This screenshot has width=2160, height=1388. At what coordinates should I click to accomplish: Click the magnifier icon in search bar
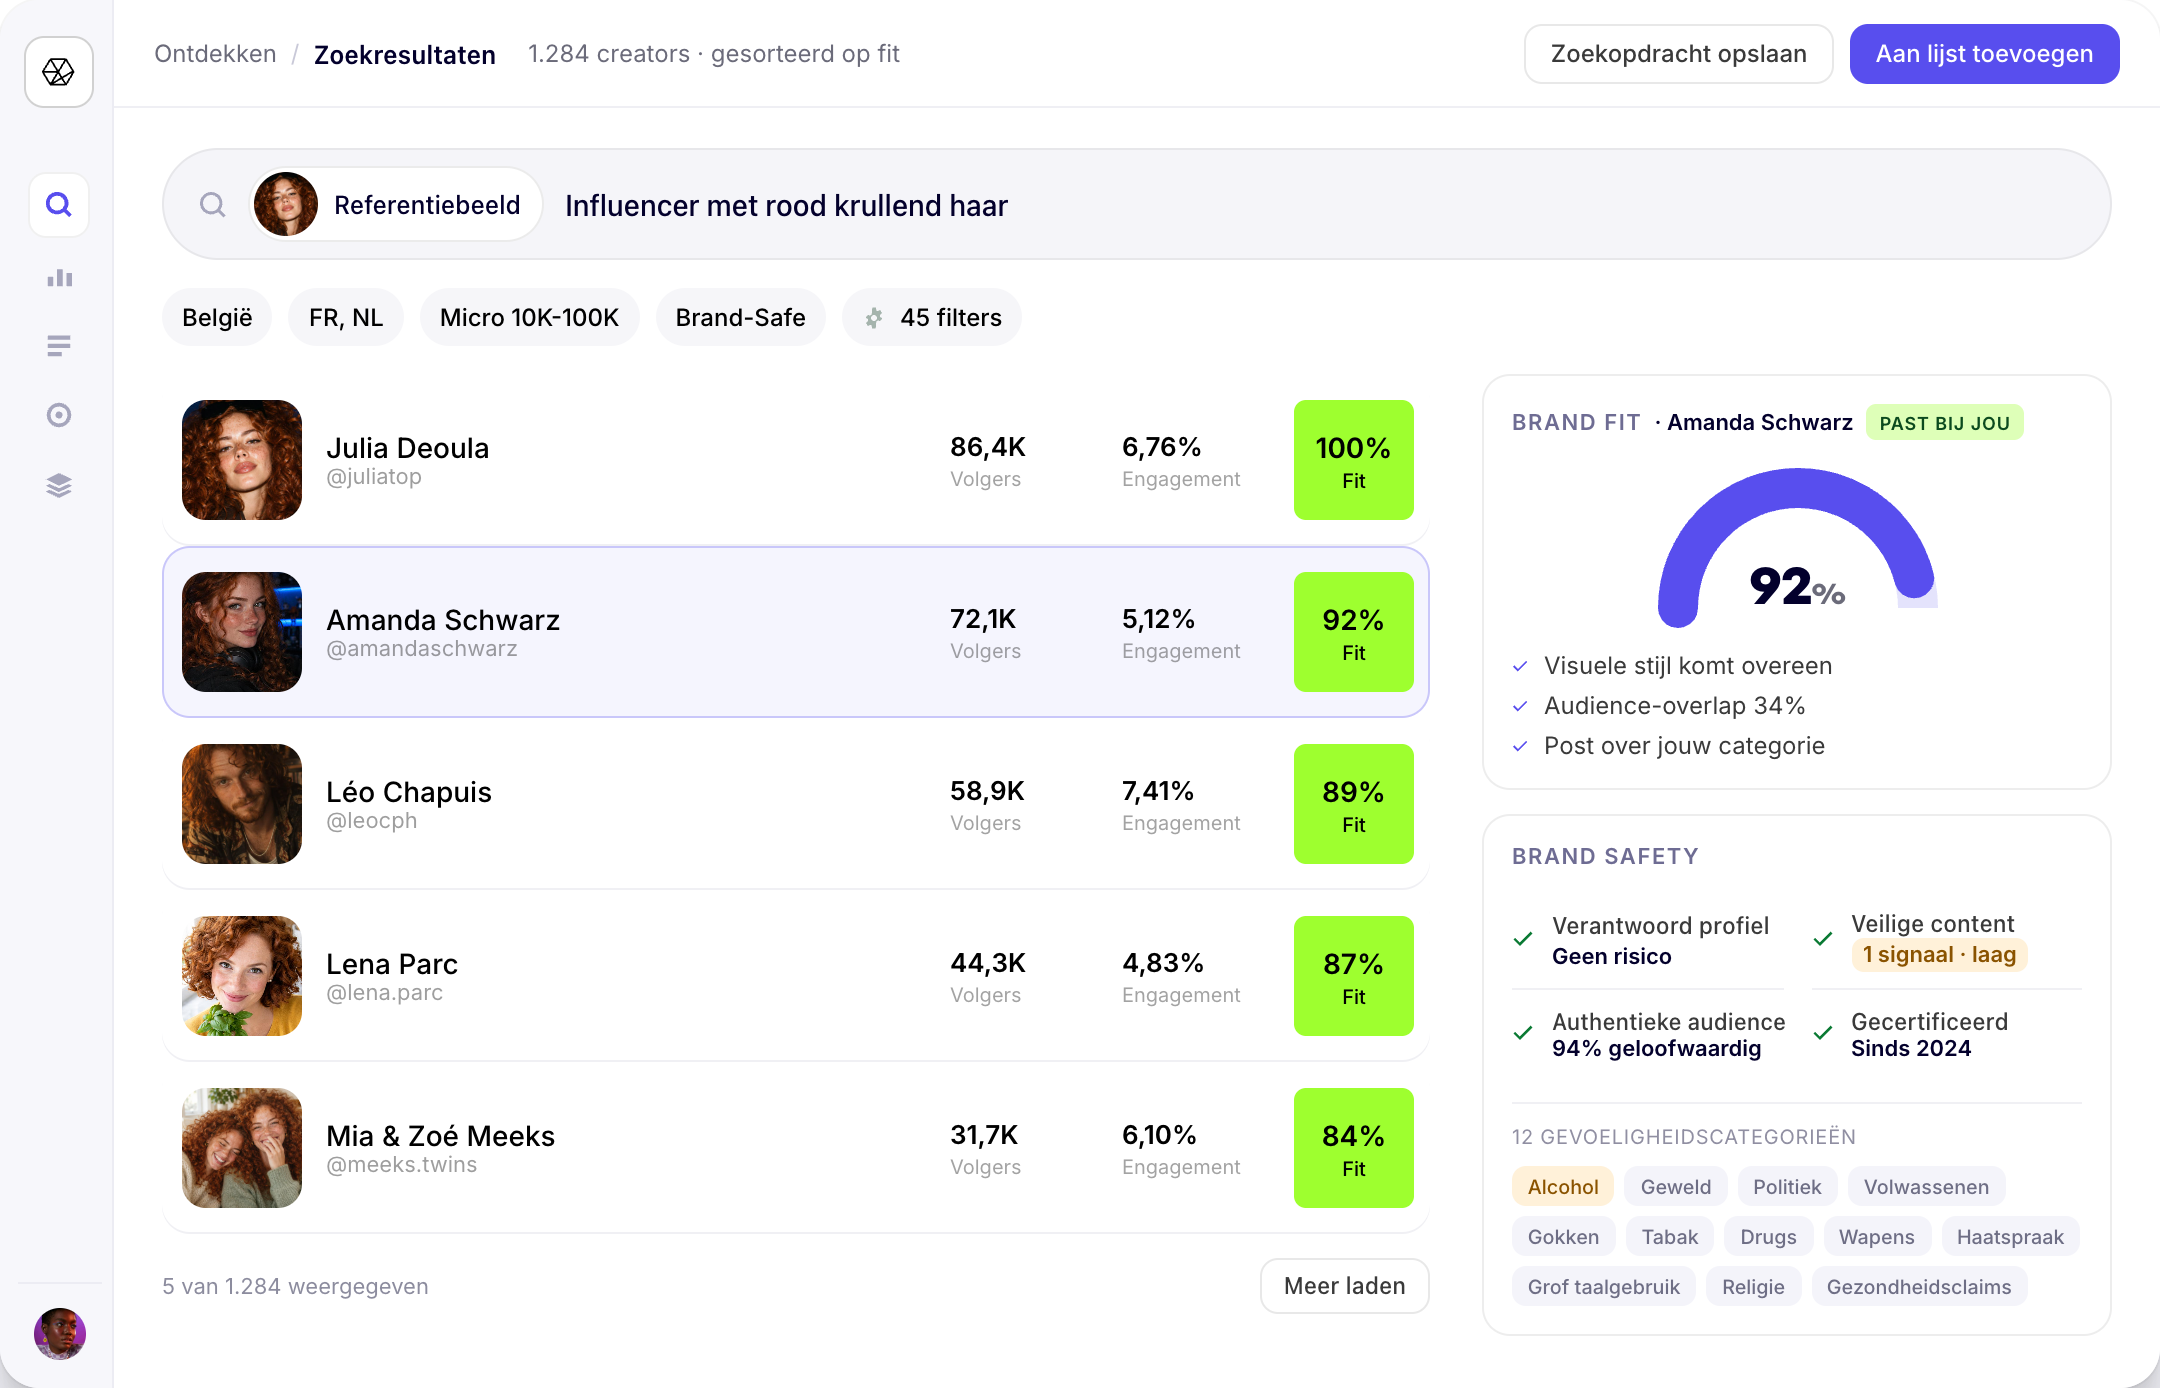click(212, 205)
